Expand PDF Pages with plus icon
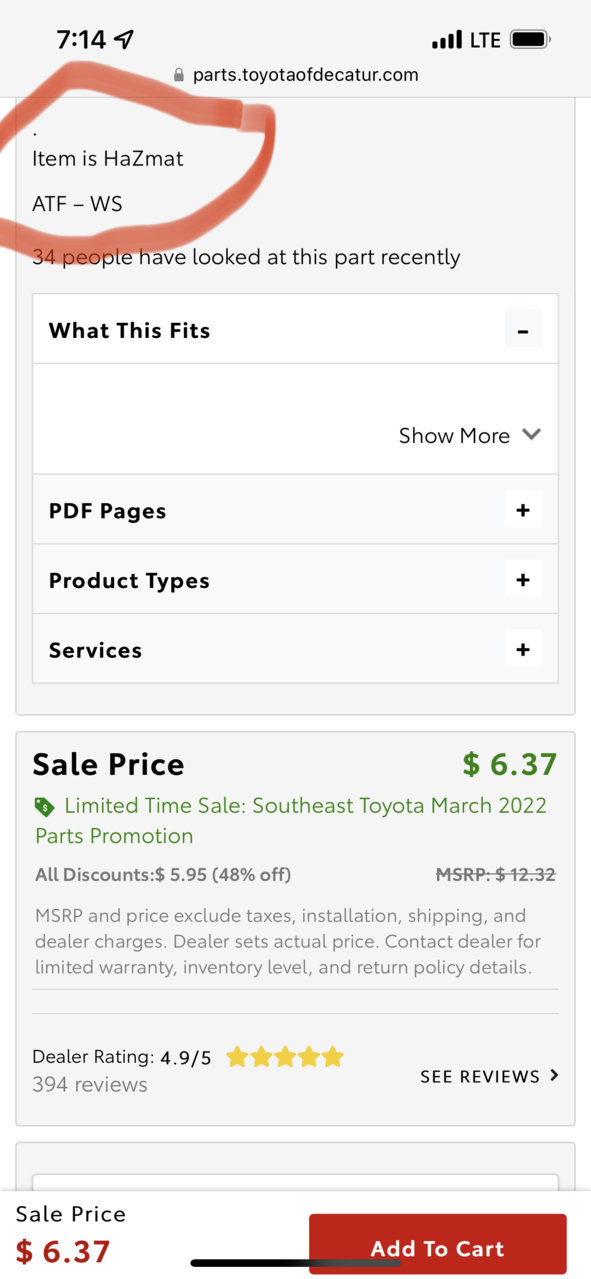 pos(522,510)
